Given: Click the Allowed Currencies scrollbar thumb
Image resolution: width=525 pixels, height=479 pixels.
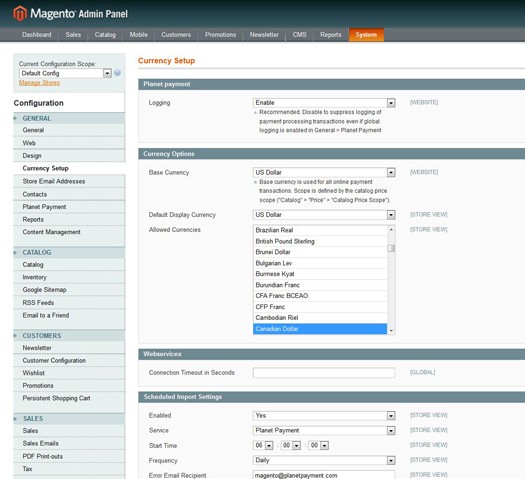Looking at the screenshot, I should [x=391, y=248].
